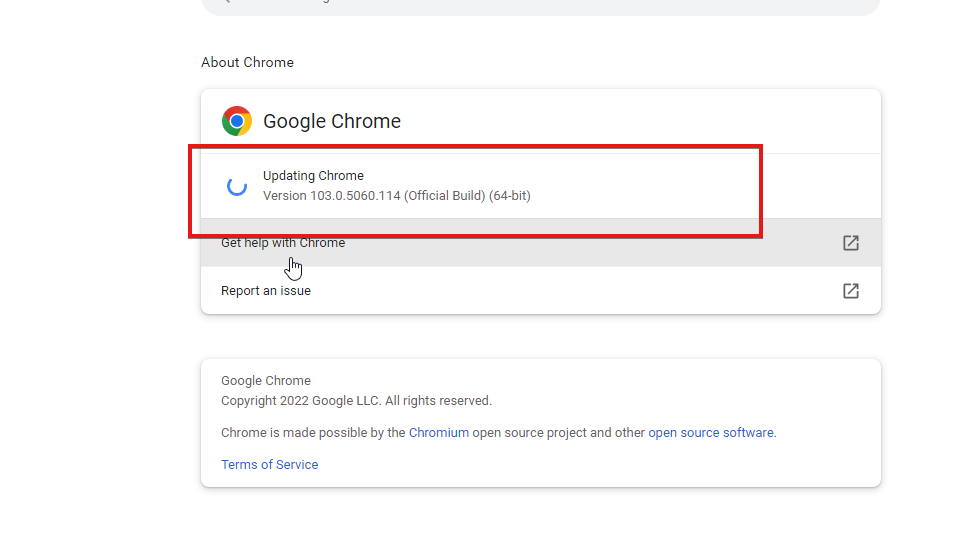Click the Google Chrome title text
Screen dimensions: 972x545
click(x=332, y=122)
